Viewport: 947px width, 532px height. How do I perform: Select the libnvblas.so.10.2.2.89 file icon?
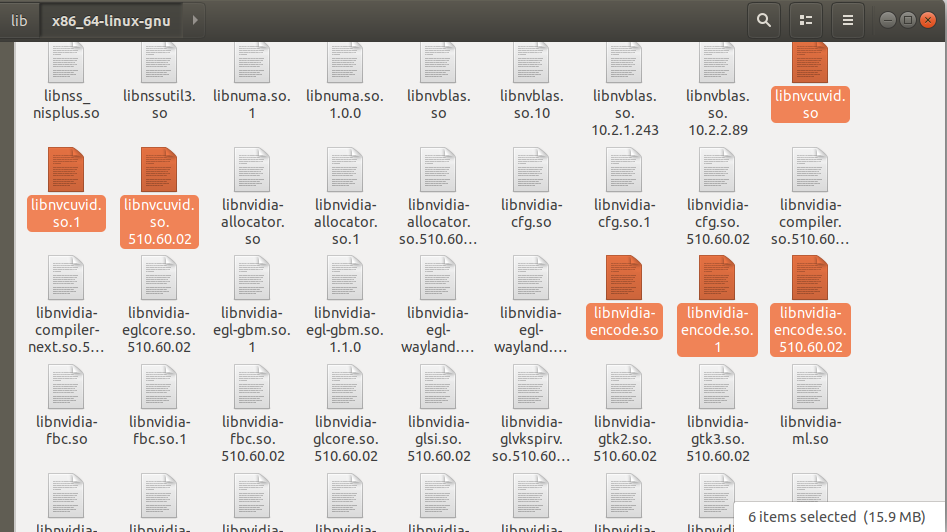717,62
